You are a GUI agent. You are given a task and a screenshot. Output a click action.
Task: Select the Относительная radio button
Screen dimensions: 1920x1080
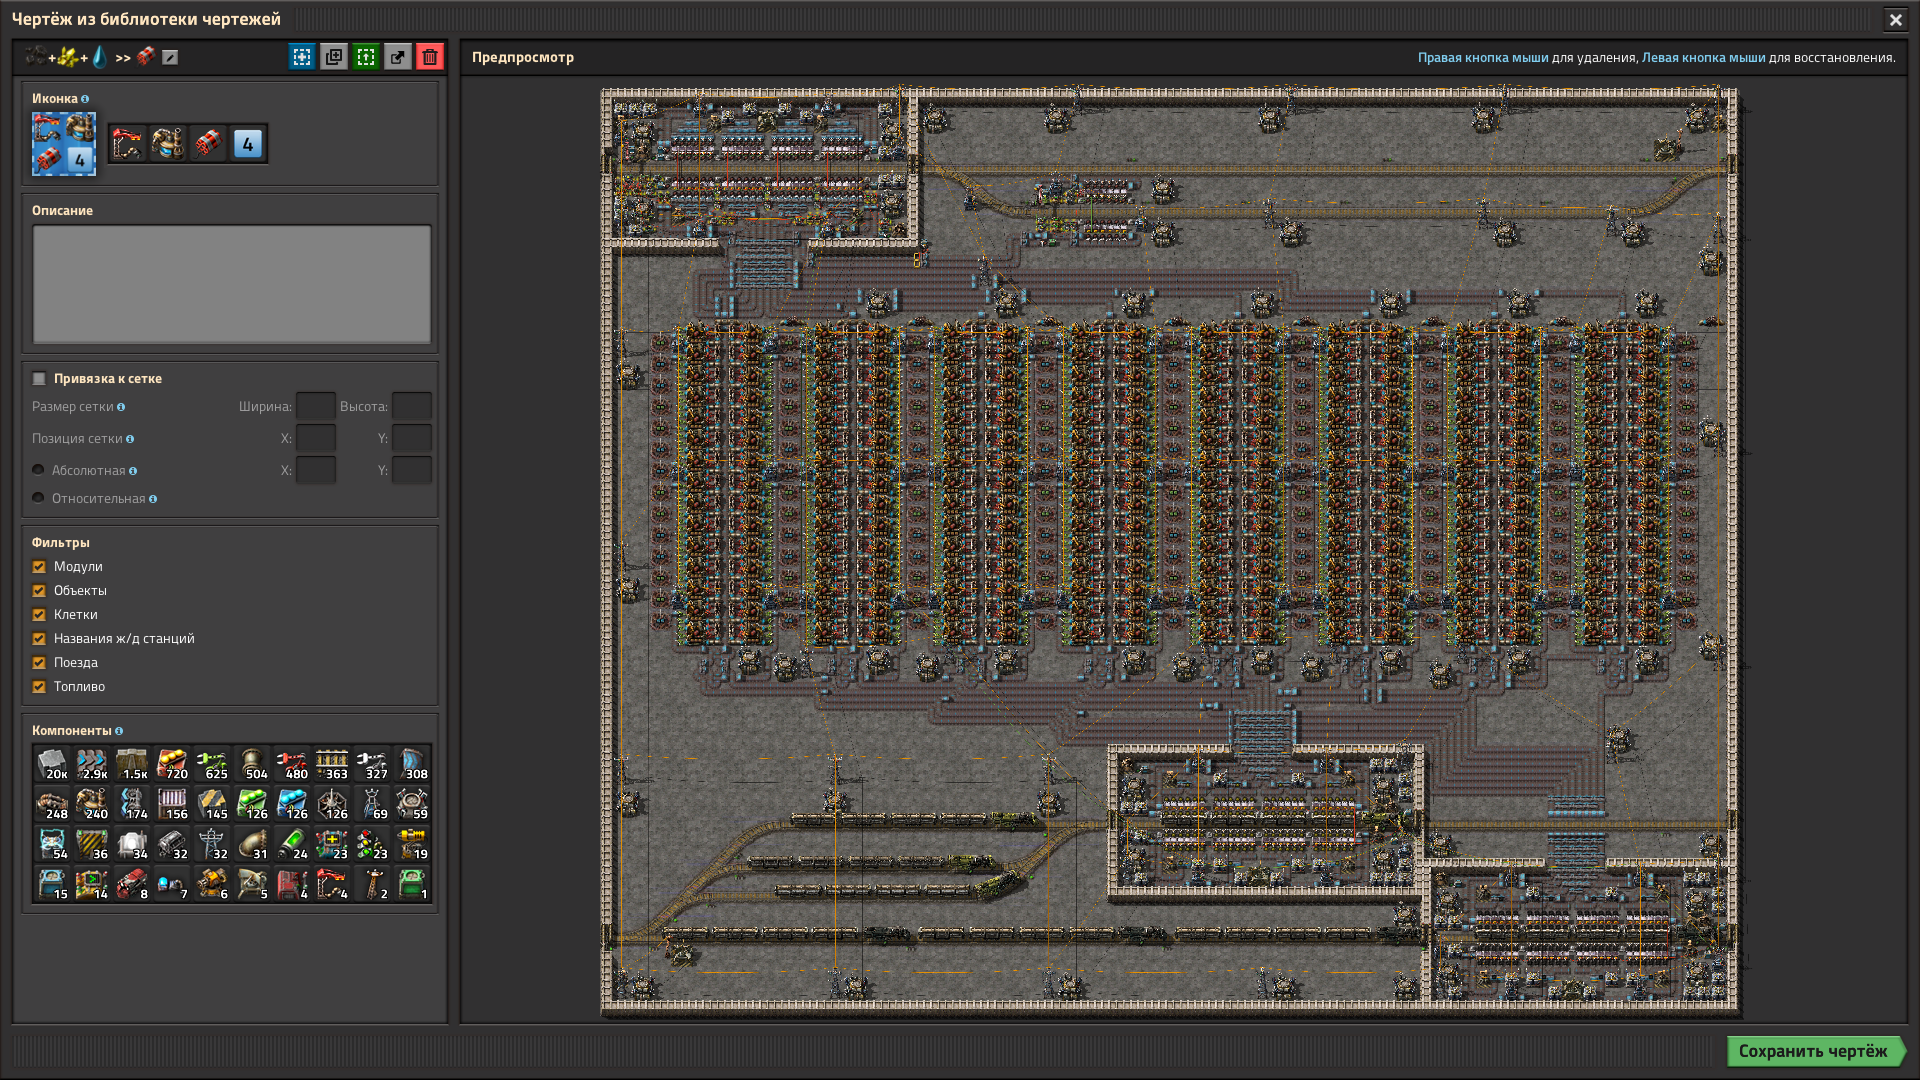pos(38,498)
